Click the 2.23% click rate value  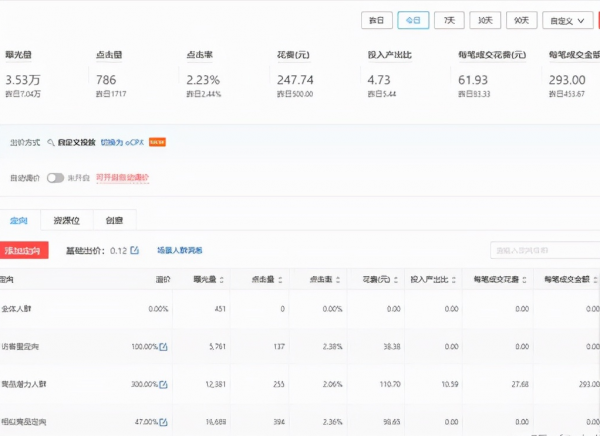(203, 80)
